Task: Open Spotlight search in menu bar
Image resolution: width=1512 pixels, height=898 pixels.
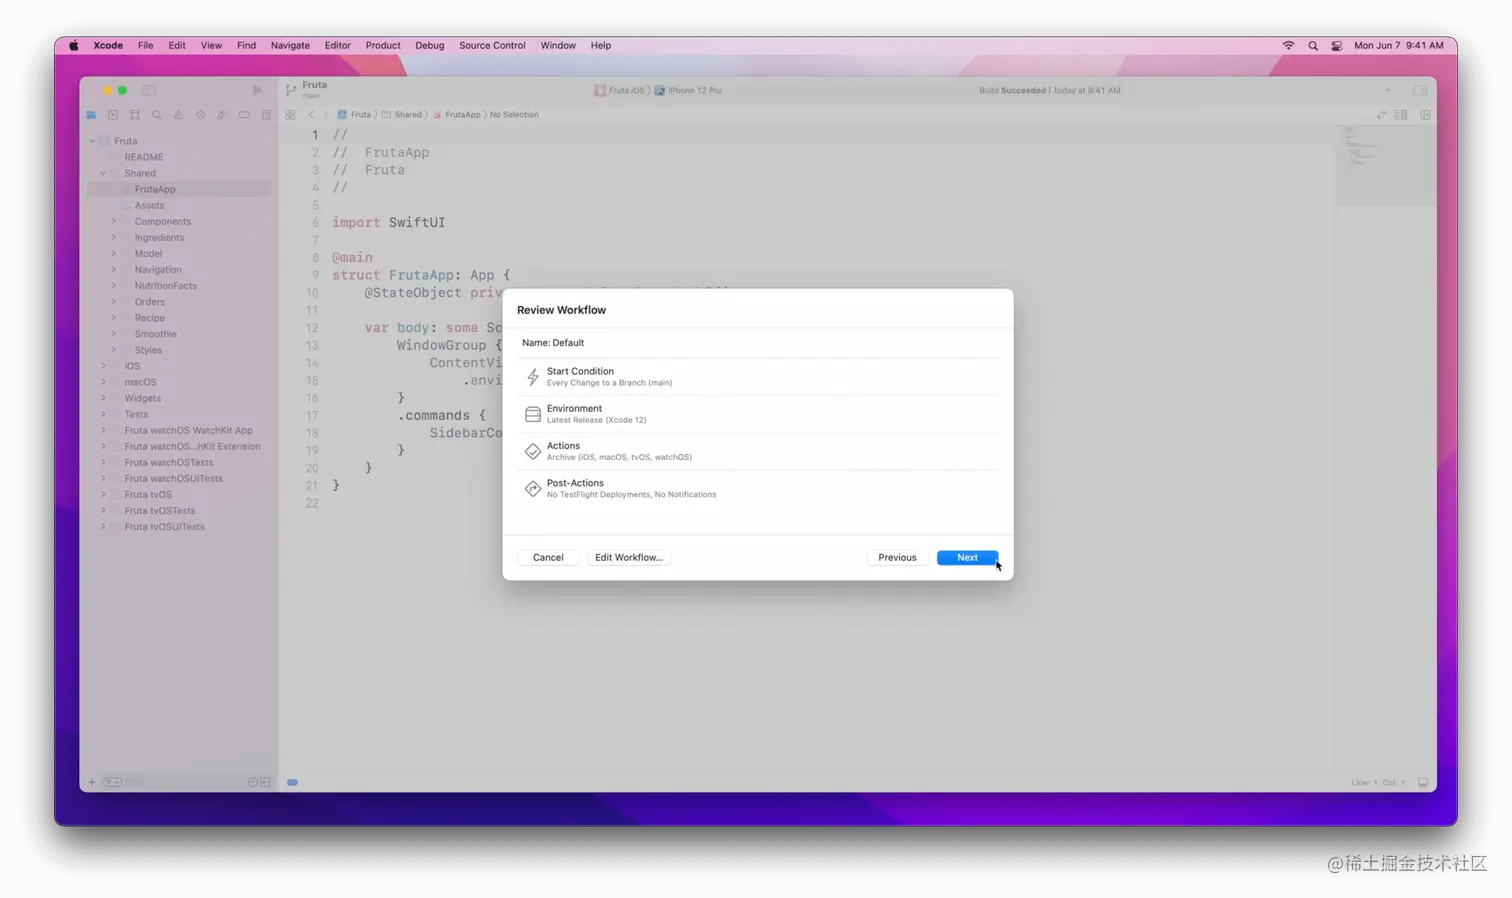Action: click(x=1313, y=45)
